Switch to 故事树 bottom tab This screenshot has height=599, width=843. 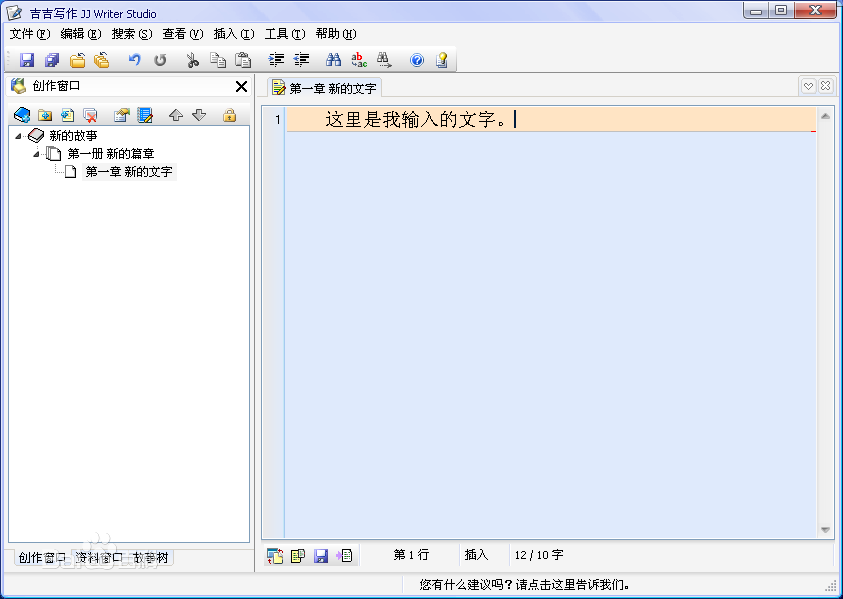coord(151,558)
